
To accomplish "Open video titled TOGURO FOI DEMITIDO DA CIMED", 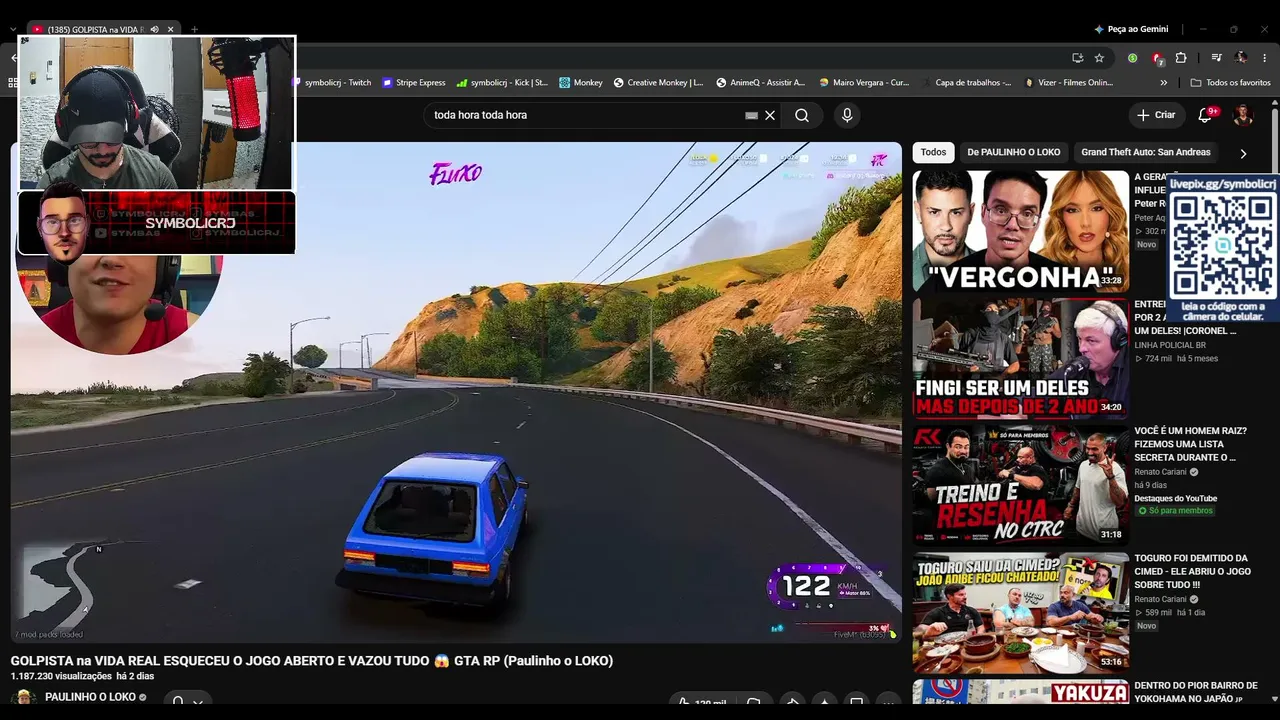I will (1191, 571).
